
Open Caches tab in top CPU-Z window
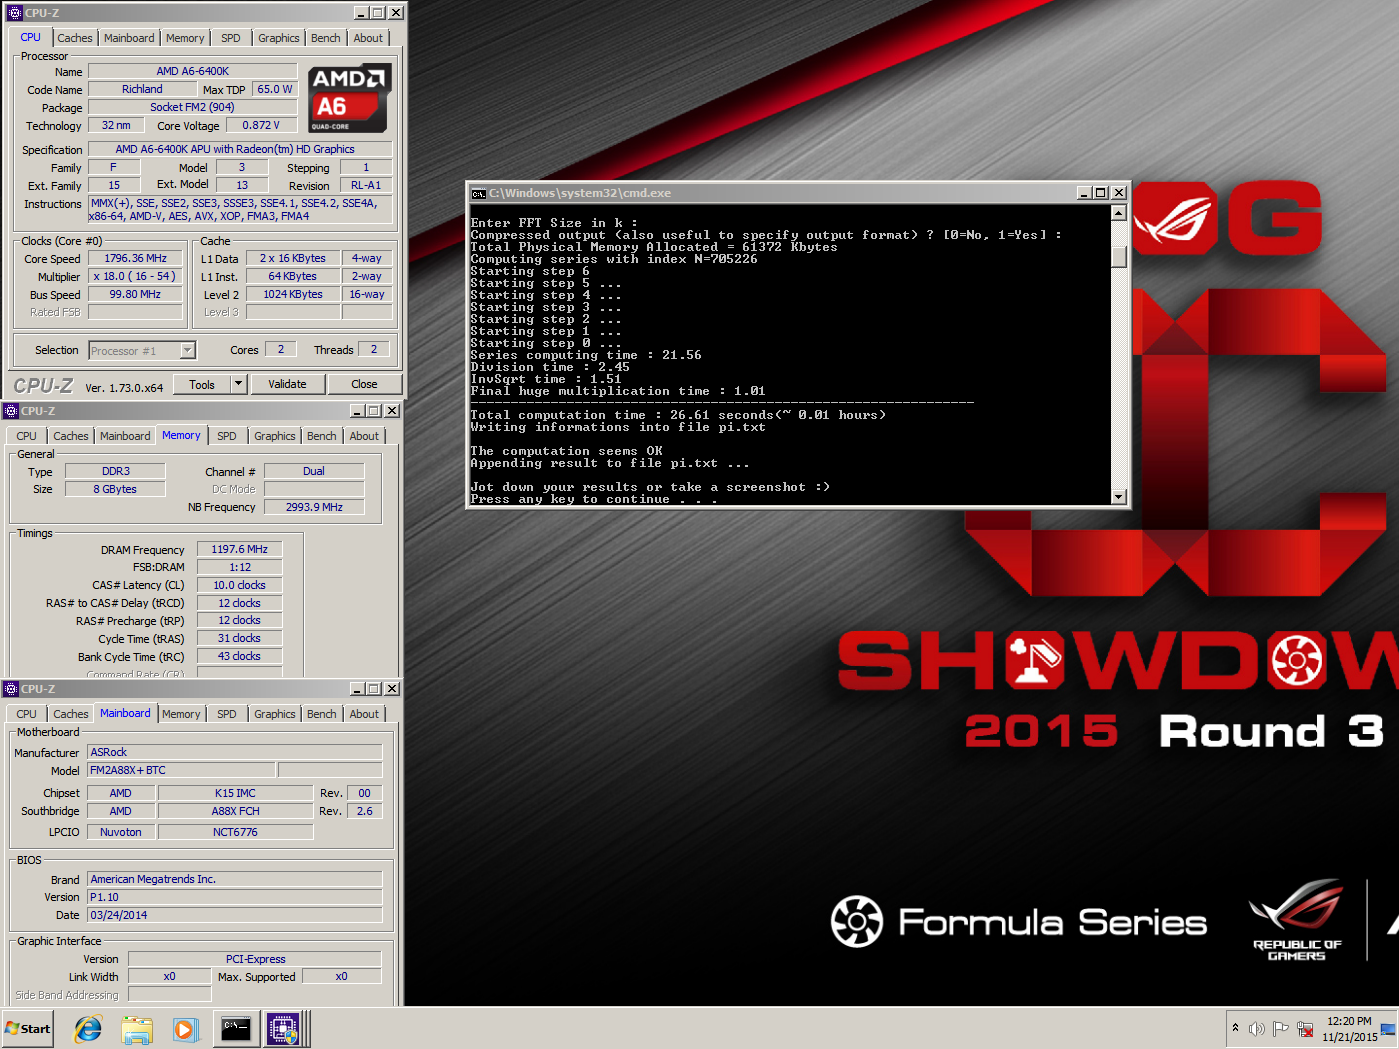click(75, 38)
